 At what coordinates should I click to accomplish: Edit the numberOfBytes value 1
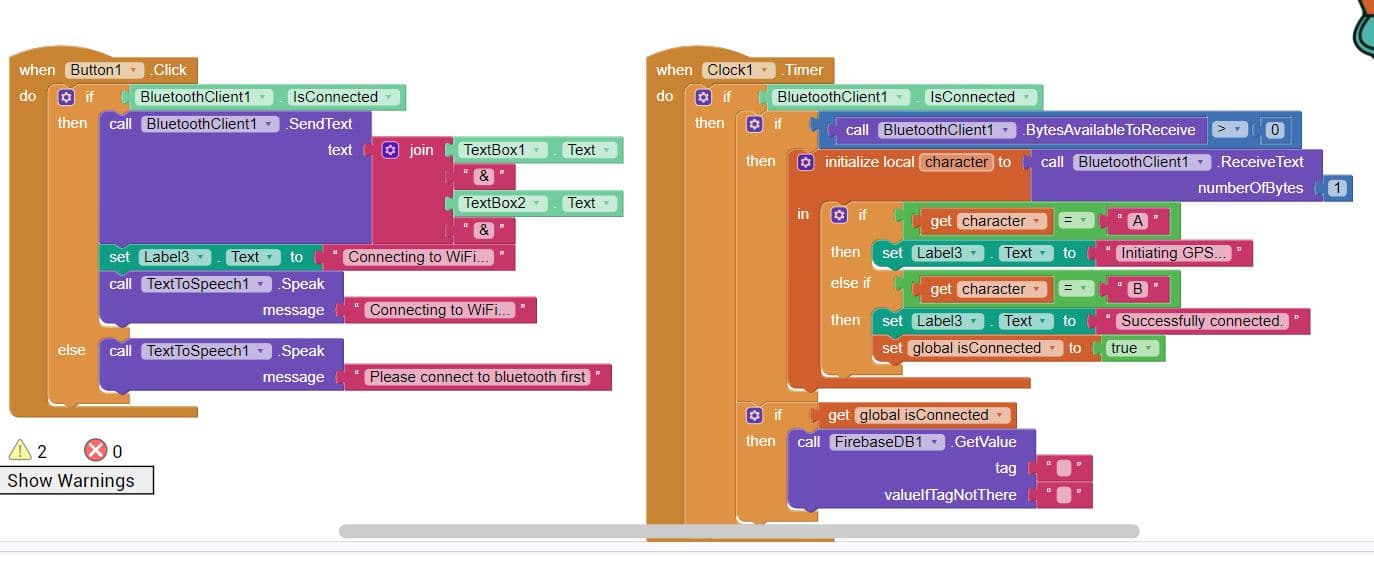1337,188
